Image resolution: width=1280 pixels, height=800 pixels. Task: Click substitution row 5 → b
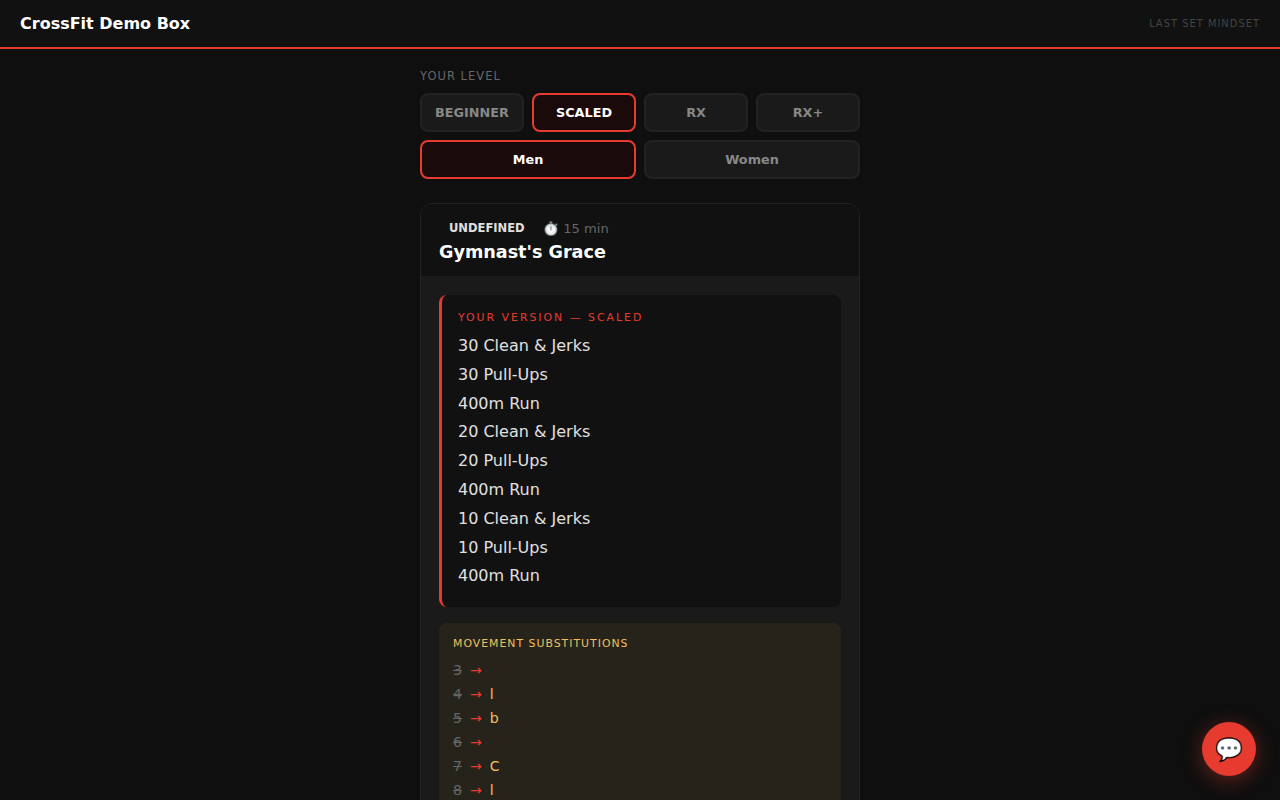[476, 719]
